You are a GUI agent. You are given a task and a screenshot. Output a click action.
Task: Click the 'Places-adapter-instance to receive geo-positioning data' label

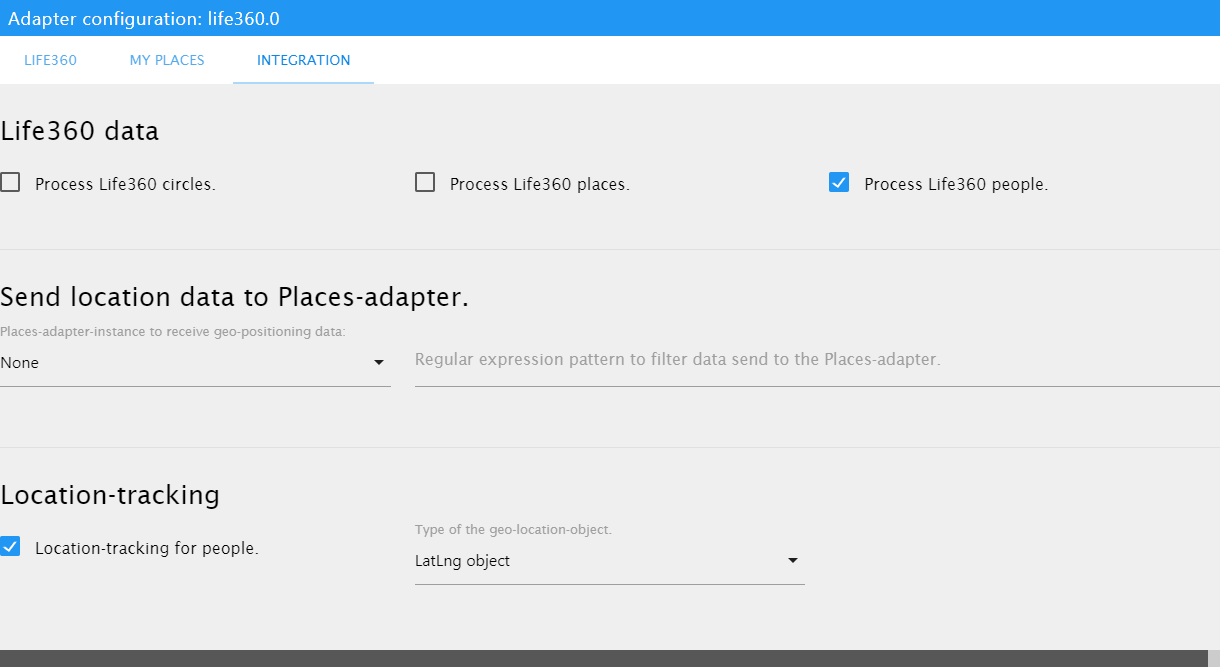(173, 331)
